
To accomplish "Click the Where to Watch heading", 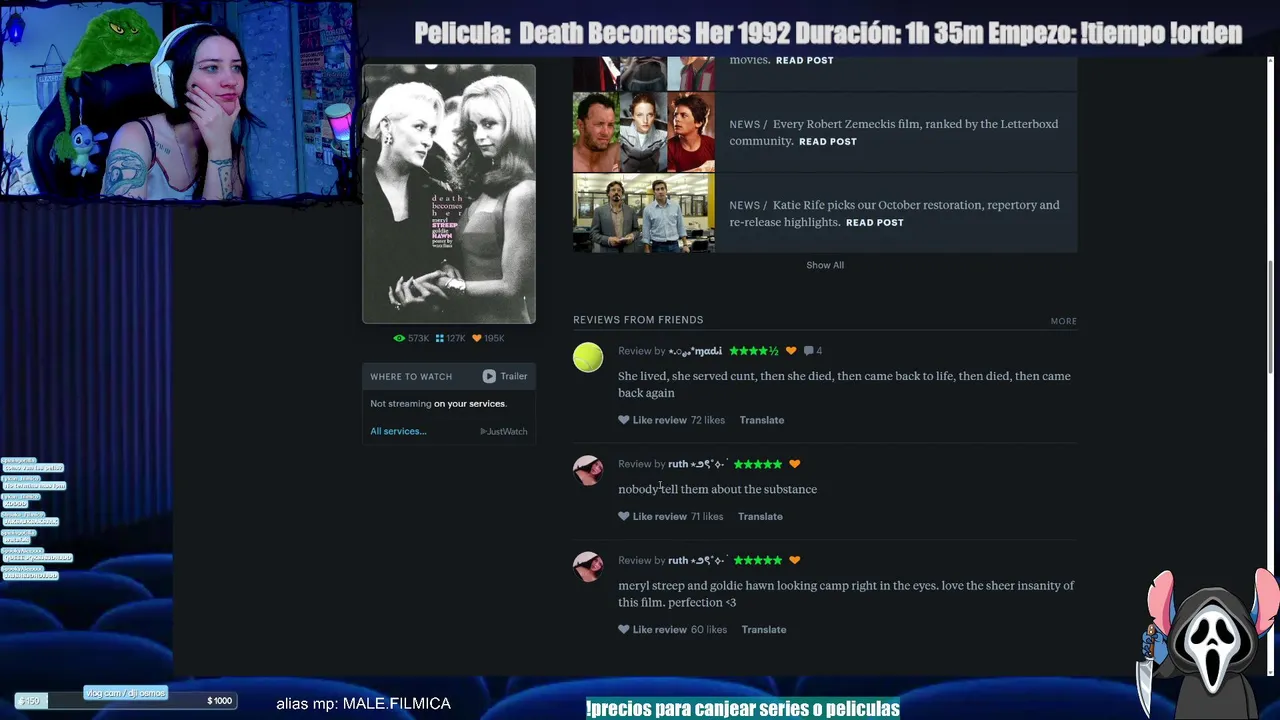I will pos(411,377).
